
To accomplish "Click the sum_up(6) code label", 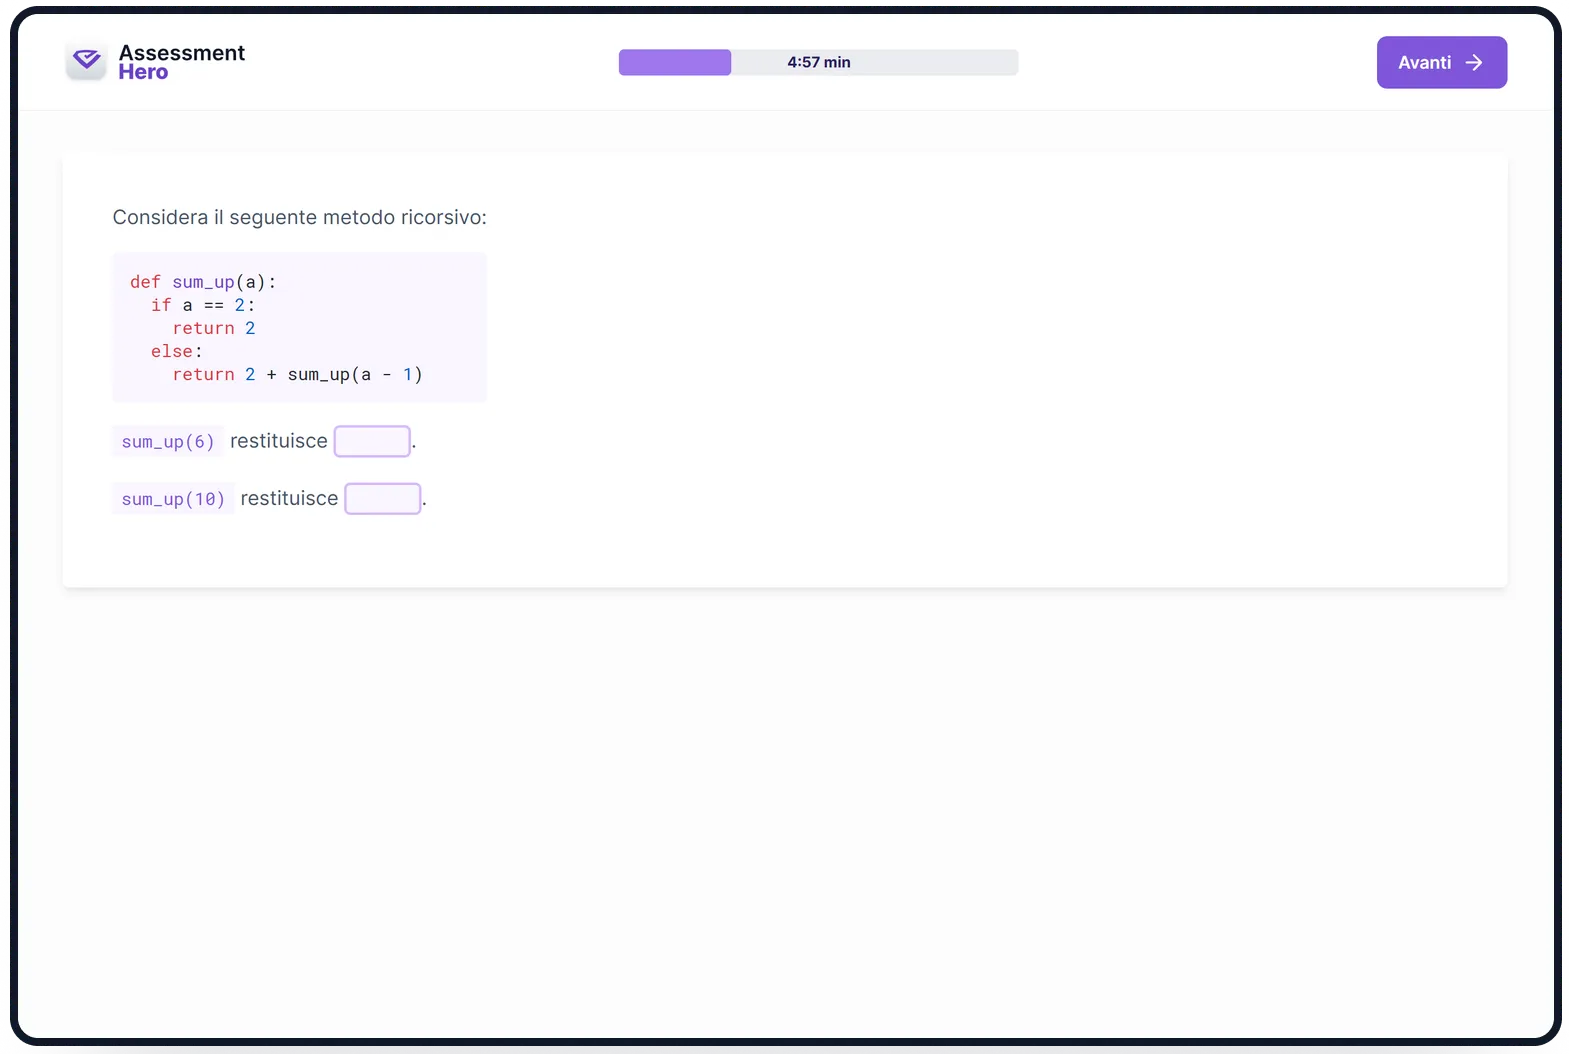I will pos(168,441).
